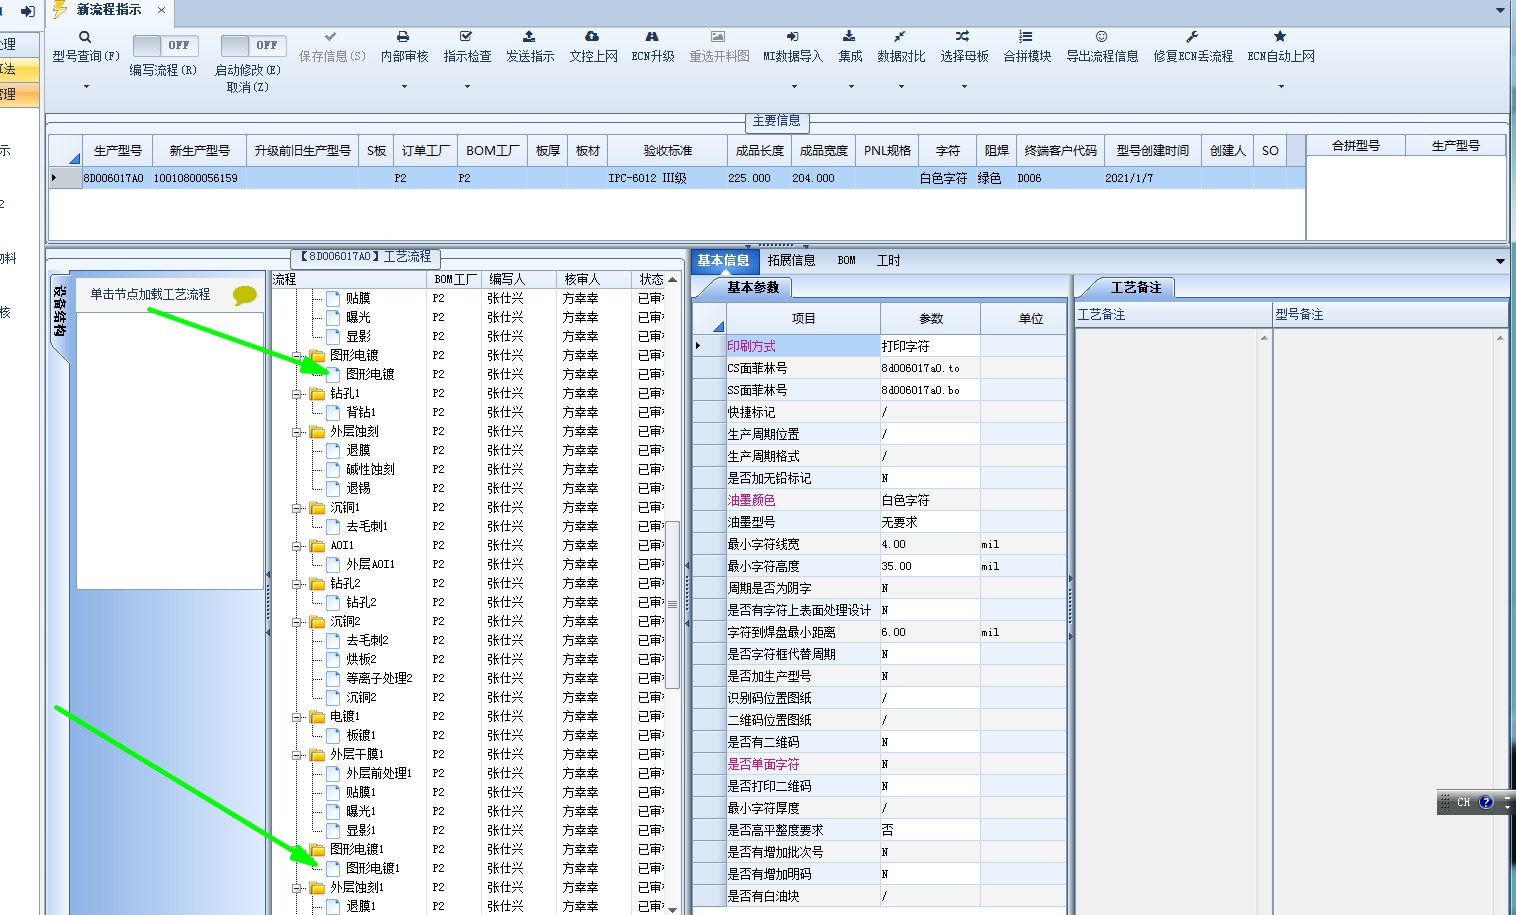This screenshot has width=1516, height=915.
Task: Click the 保存信息(S) checkmark icon
Action: (x=331, y=36)
